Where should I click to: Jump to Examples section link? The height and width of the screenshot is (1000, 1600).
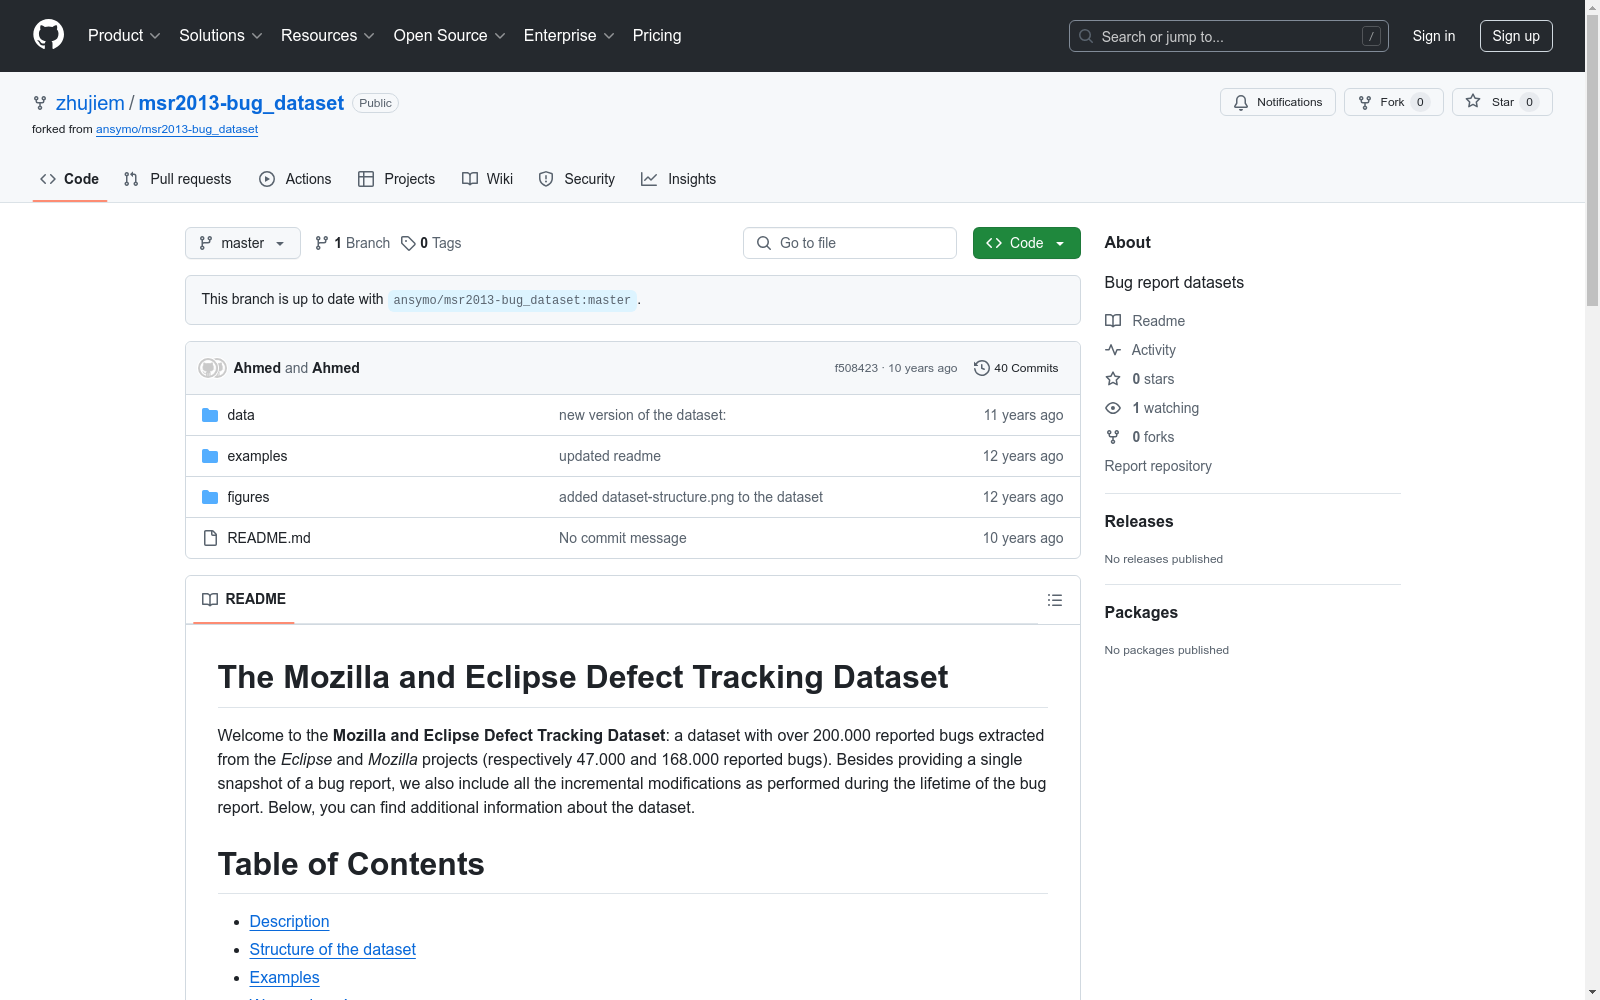[x=285, y=977]
